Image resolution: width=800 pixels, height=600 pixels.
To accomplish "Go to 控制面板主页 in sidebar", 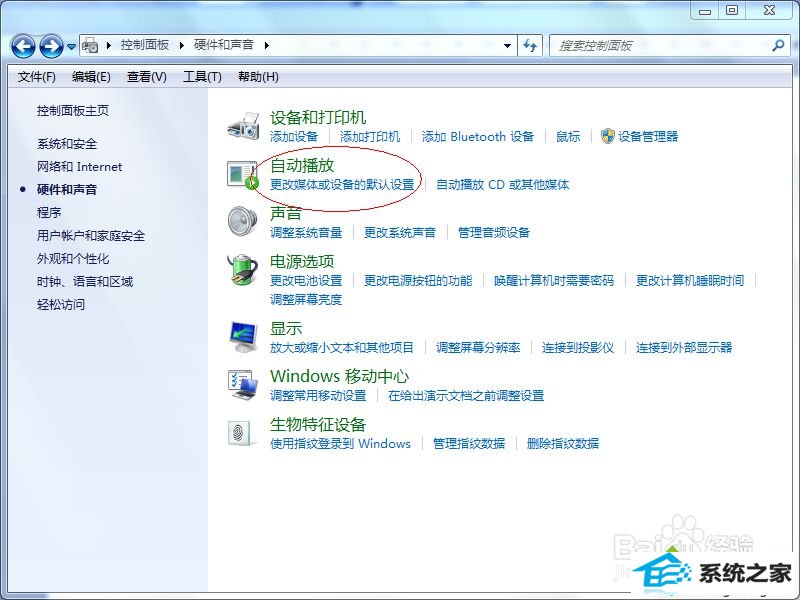I will click(x=73, y=111).
